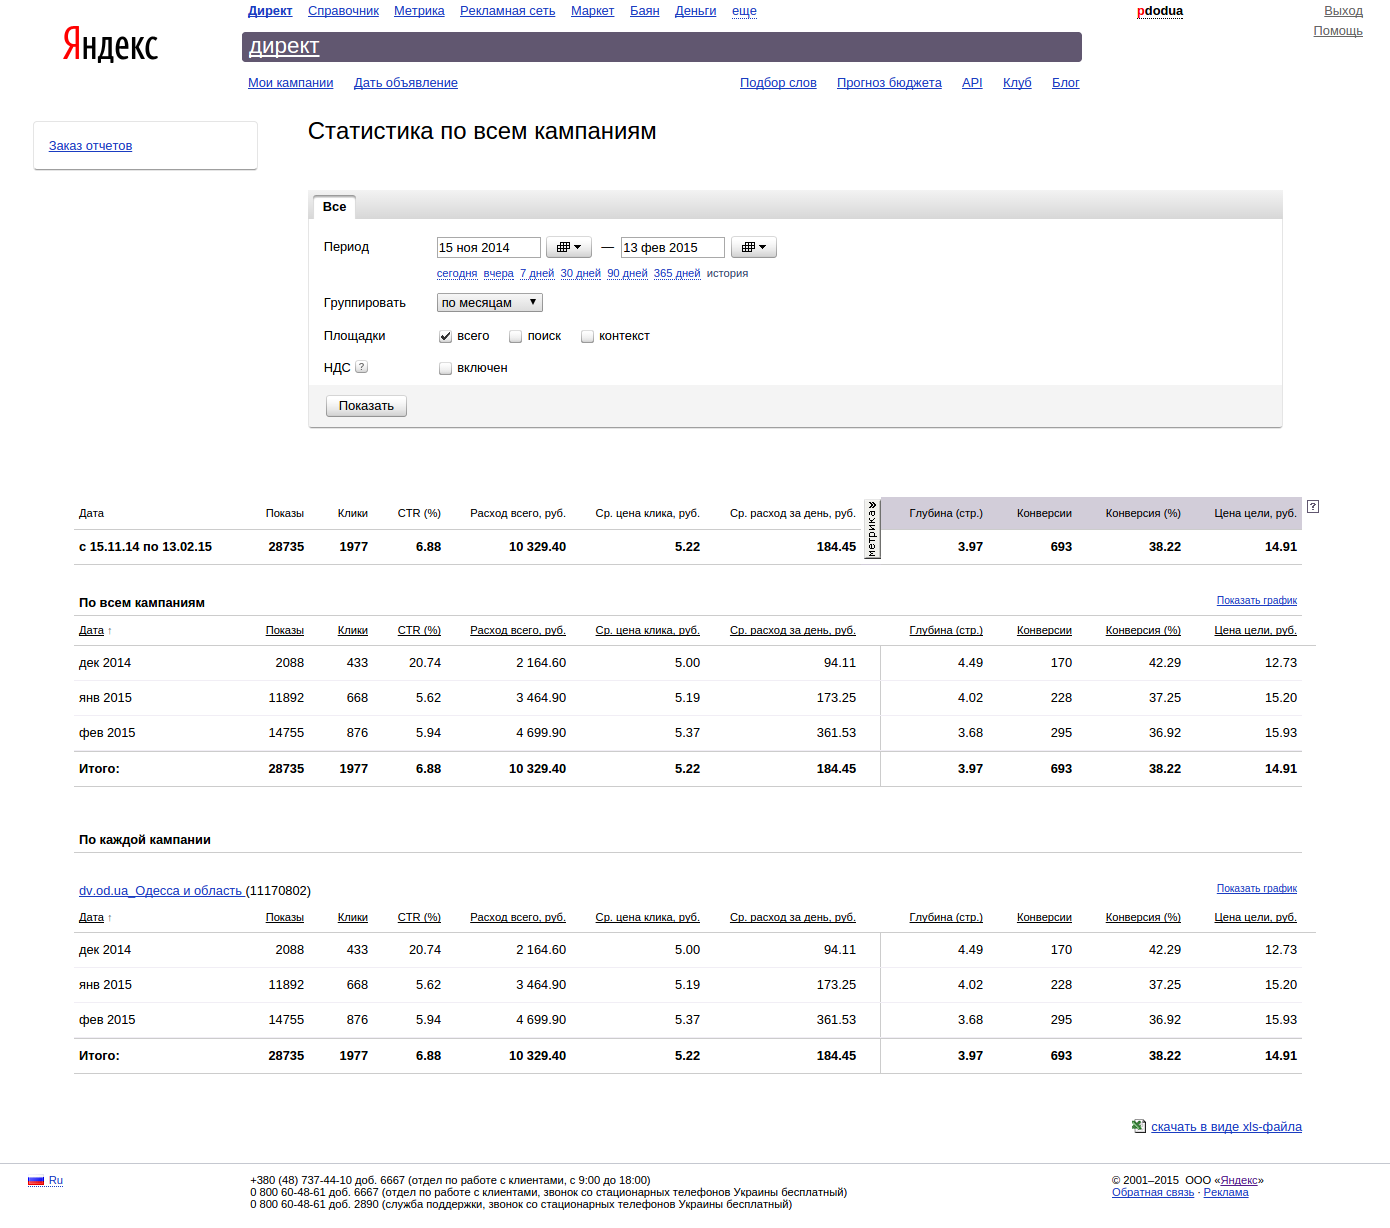Sort all-campaigns table by Расход всего
Image resolution: width=1390 pixels, height=1228 pixels.
point(518,631)
